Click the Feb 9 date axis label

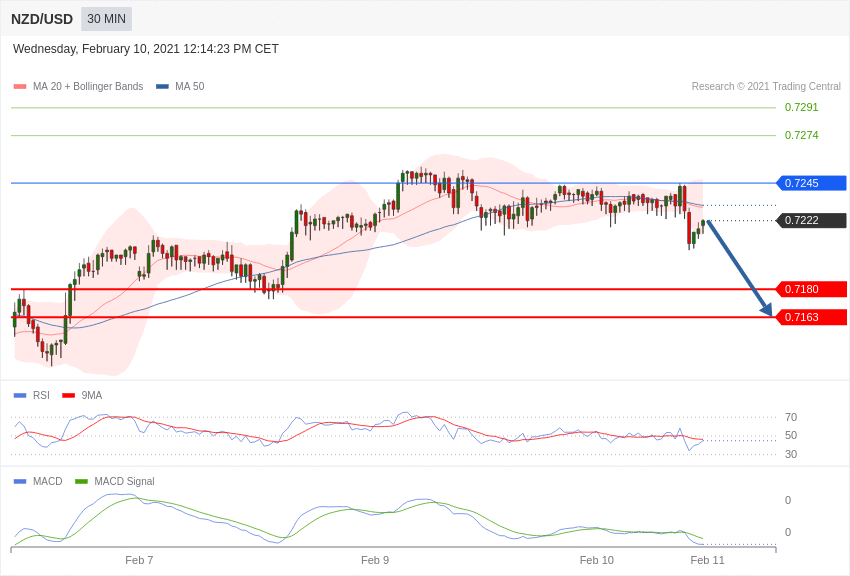click(x=375, y=560)
